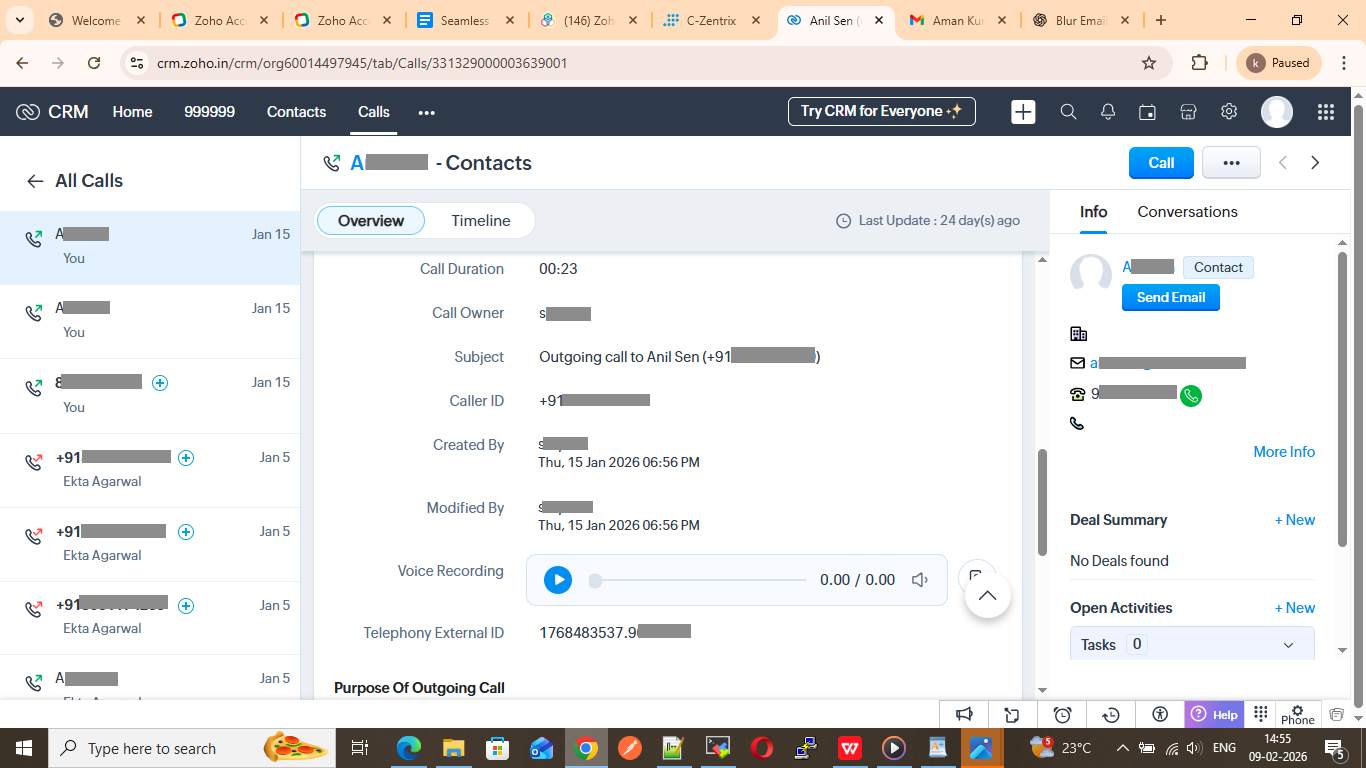Screen dimensions: 1366x768
Task: Click the white plus create-new icon
Action: point(1023,112)
